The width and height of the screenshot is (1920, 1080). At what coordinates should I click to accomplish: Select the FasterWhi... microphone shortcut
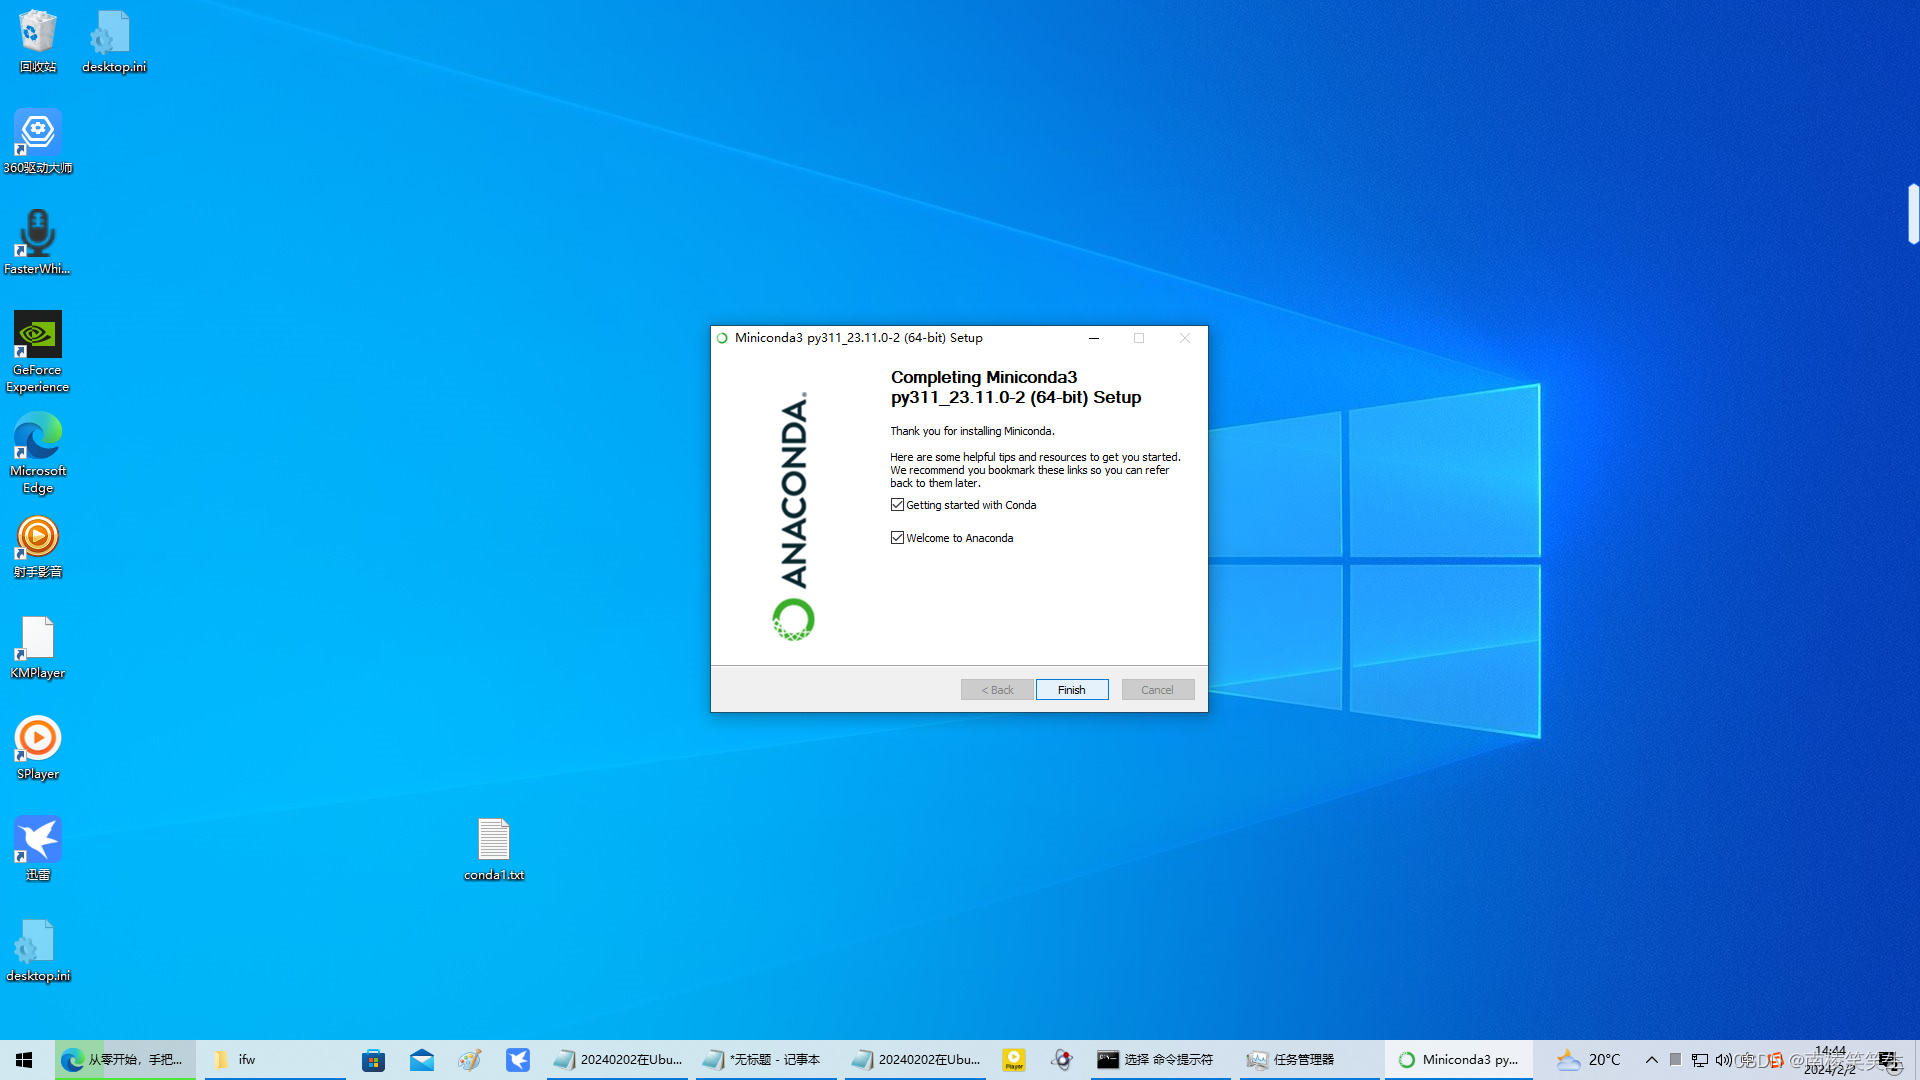coord(38,243)
